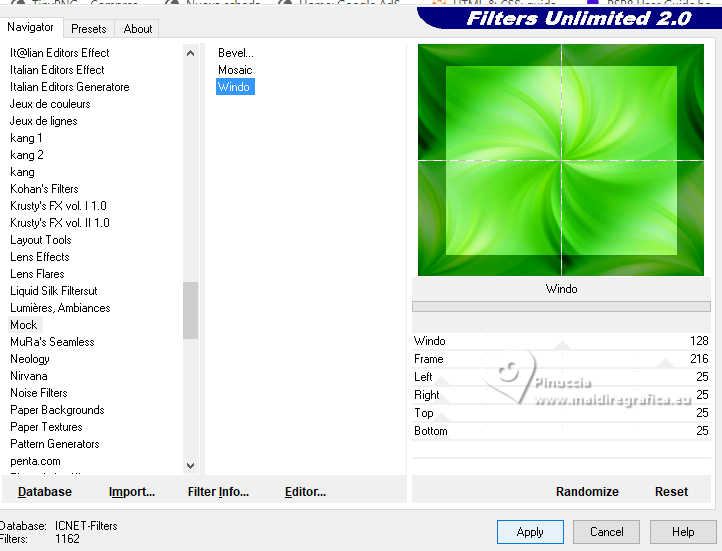
Task: Apply the Windo filter
Action: point(530,532)
